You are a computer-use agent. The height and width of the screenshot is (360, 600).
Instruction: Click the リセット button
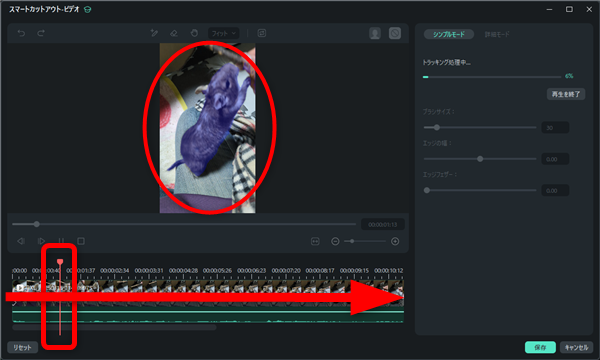click(x=23, y=347)
